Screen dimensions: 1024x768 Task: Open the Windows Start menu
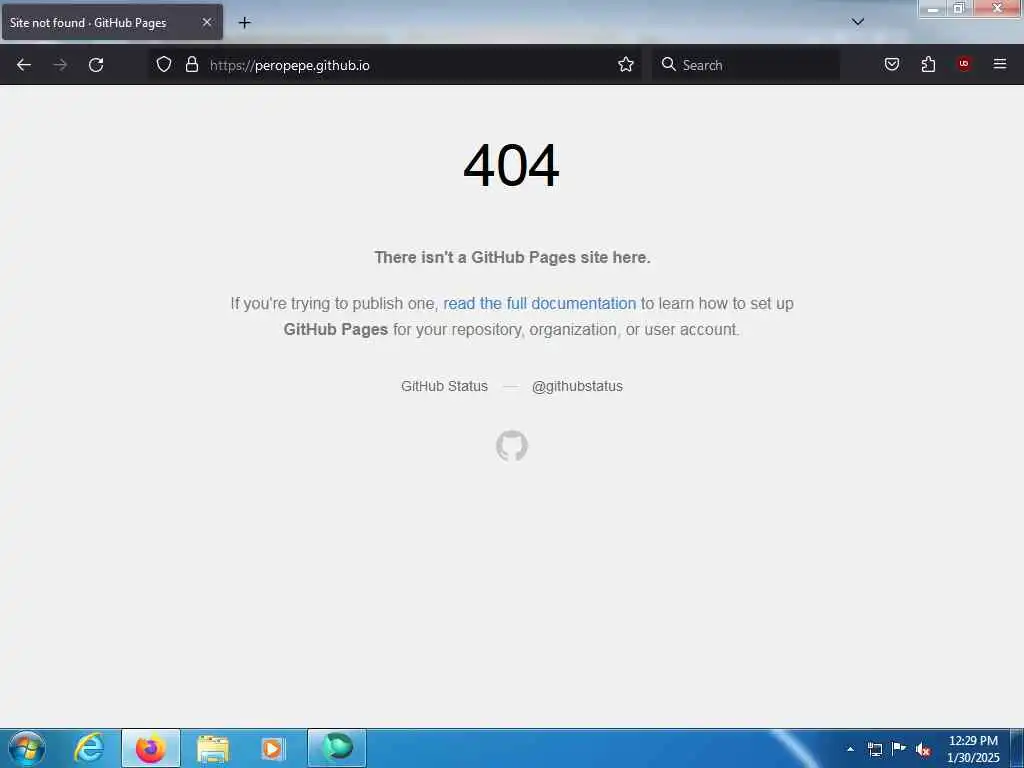click(27, 748)
